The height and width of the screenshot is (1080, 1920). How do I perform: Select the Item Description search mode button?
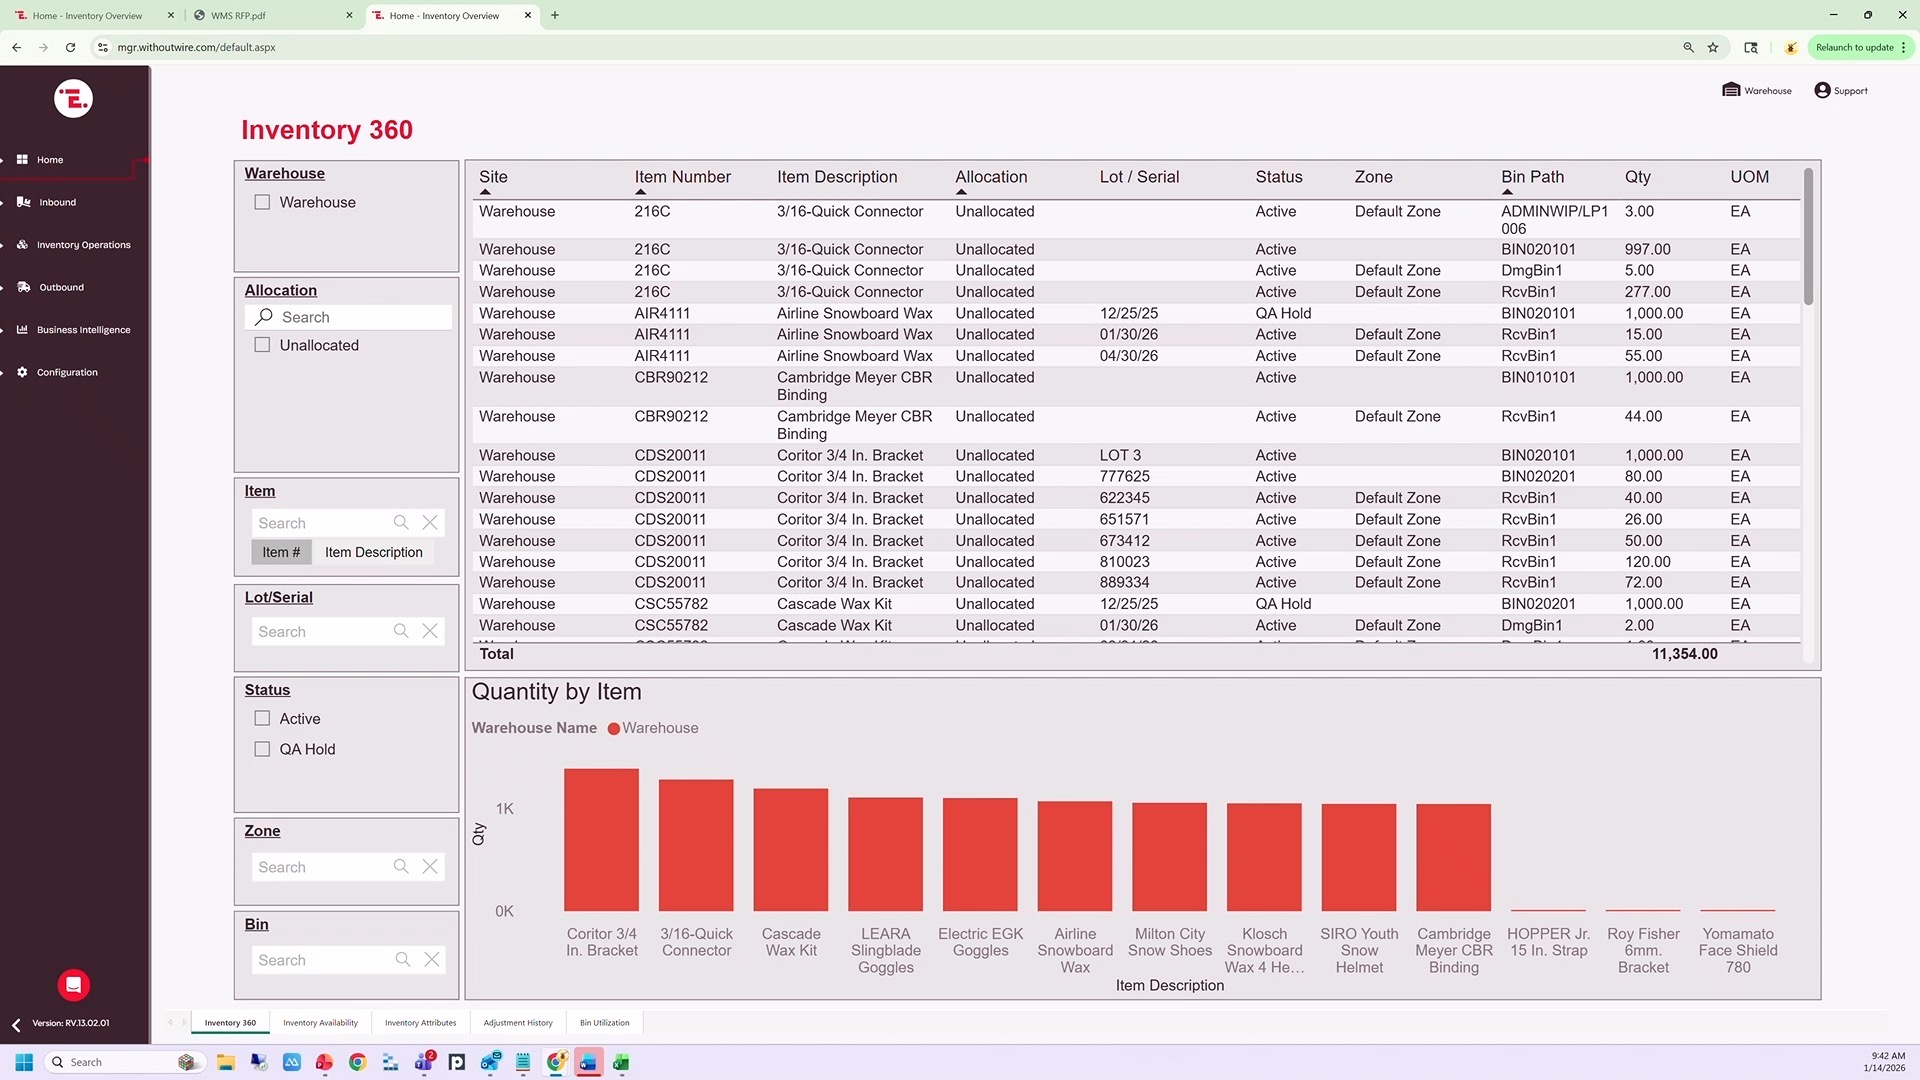pyautogui.click(x=373, y=552)
